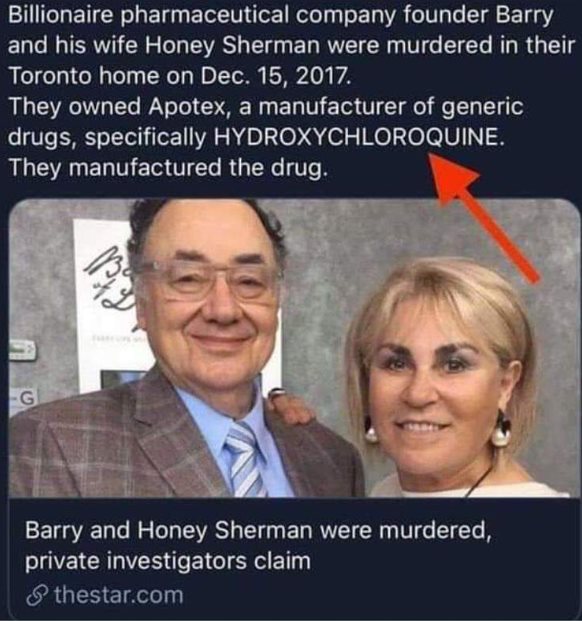Click the hand resting on the man's shoulder
This screenshot has width=582, height=621.
tap(291, 410)
